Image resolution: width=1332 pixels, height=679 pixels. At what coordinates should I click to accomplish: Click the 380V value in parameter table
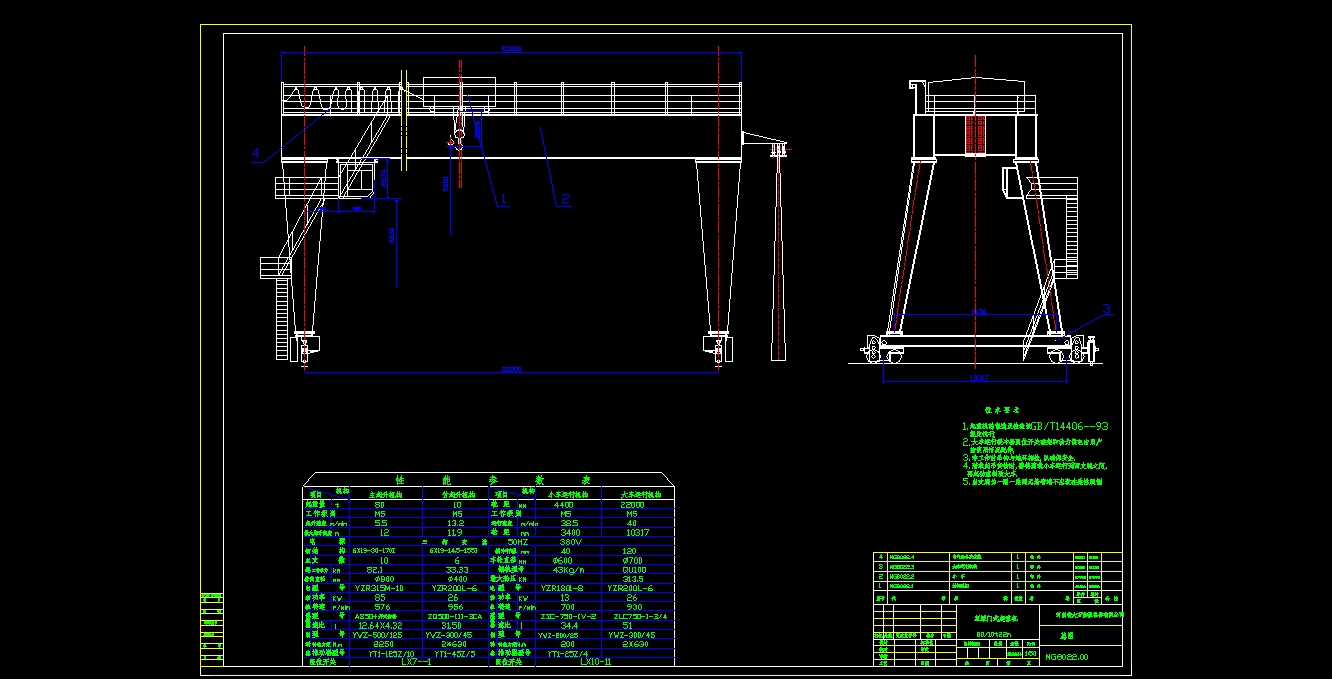point(571,542)
